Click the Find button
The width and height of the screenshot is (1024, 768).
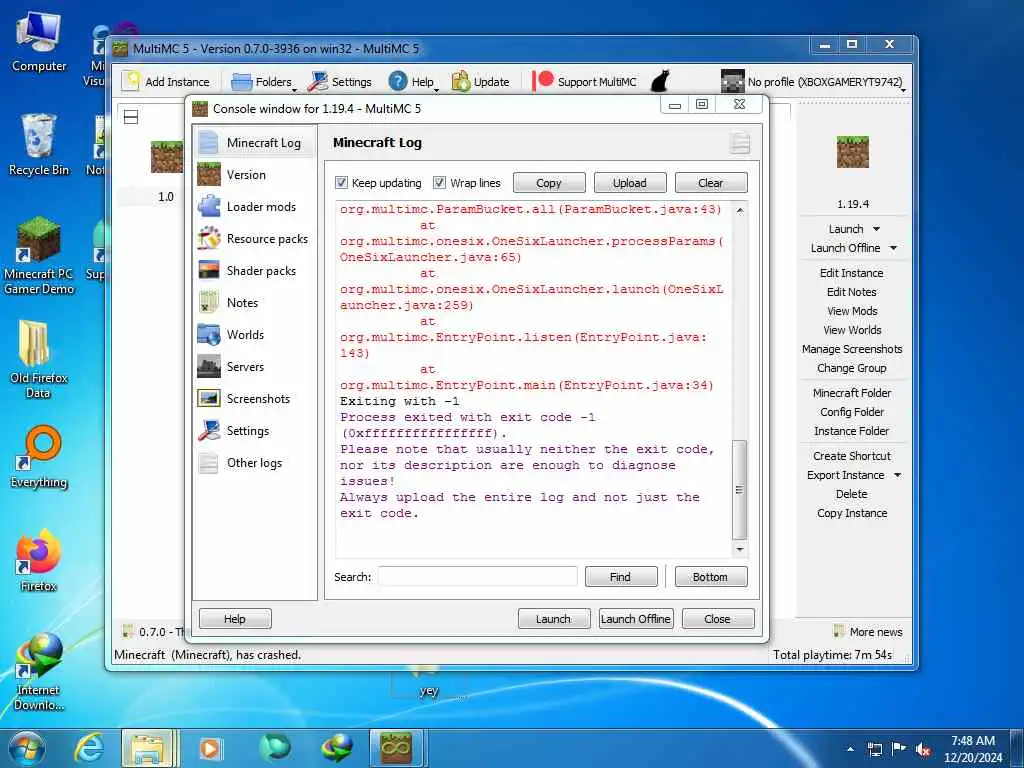coord(620,577)
